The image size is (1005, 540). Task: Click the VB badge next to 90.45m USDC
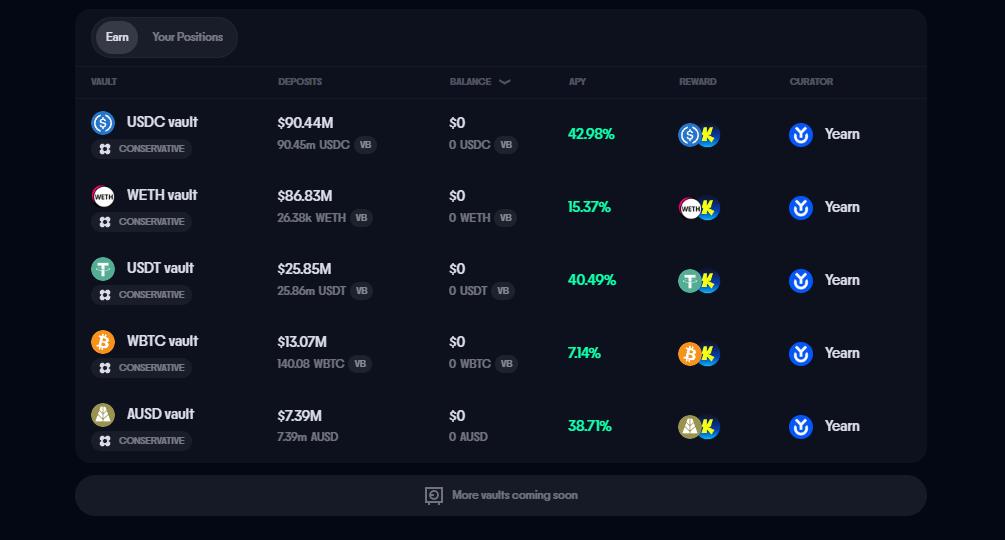(366, 145)
